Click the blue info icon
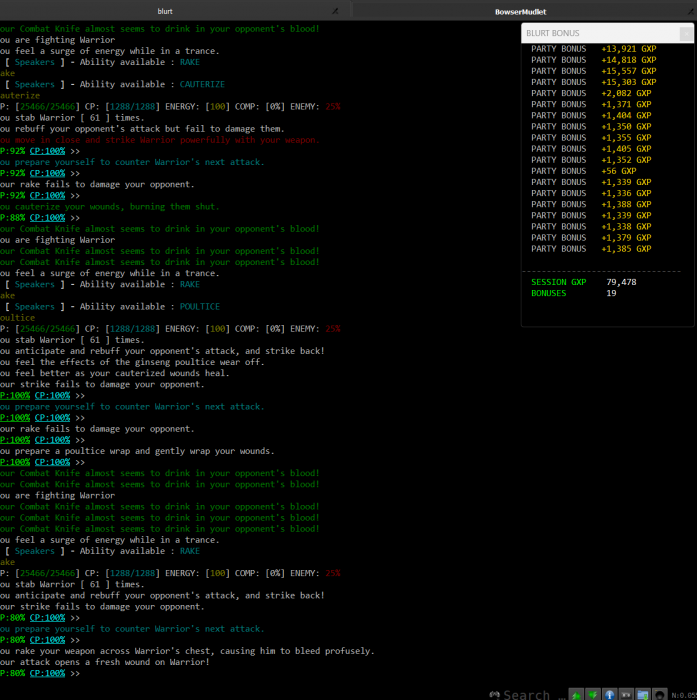 coord(610,695)
